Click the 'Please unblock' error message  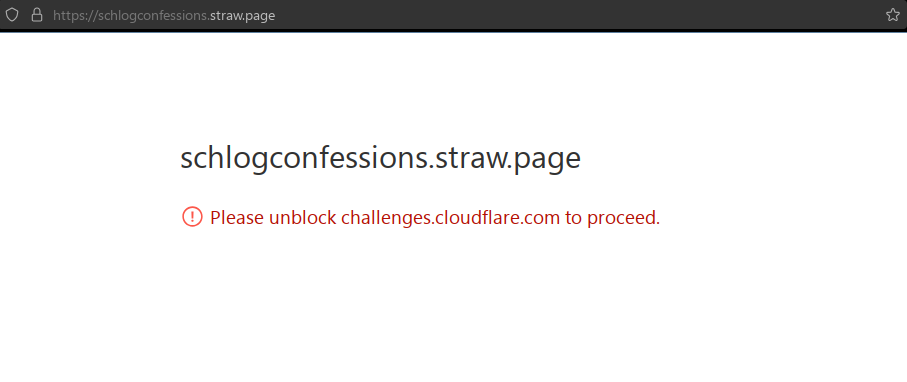[434, 218]
